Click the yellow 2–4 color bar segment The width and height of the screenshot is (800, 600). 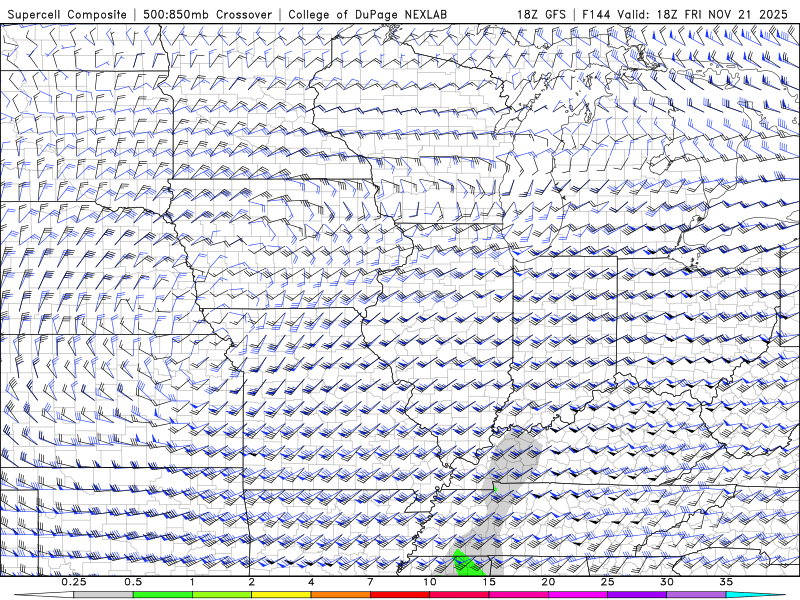[281, 595]
